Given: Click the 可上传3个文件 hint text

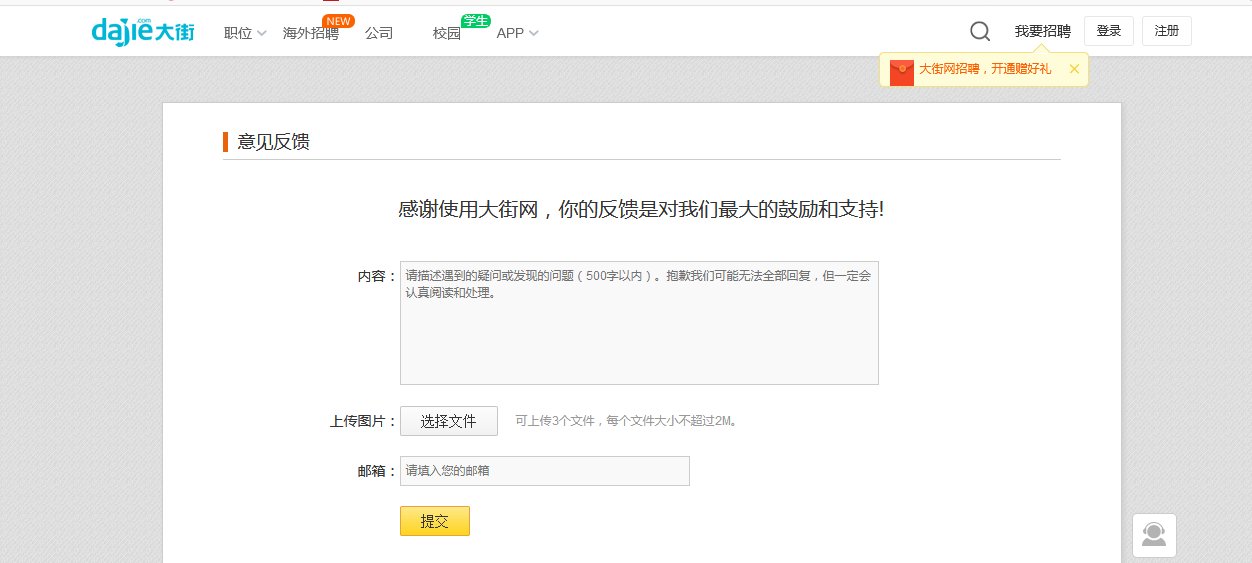Looking at the screenshot, I should point(628,421).
